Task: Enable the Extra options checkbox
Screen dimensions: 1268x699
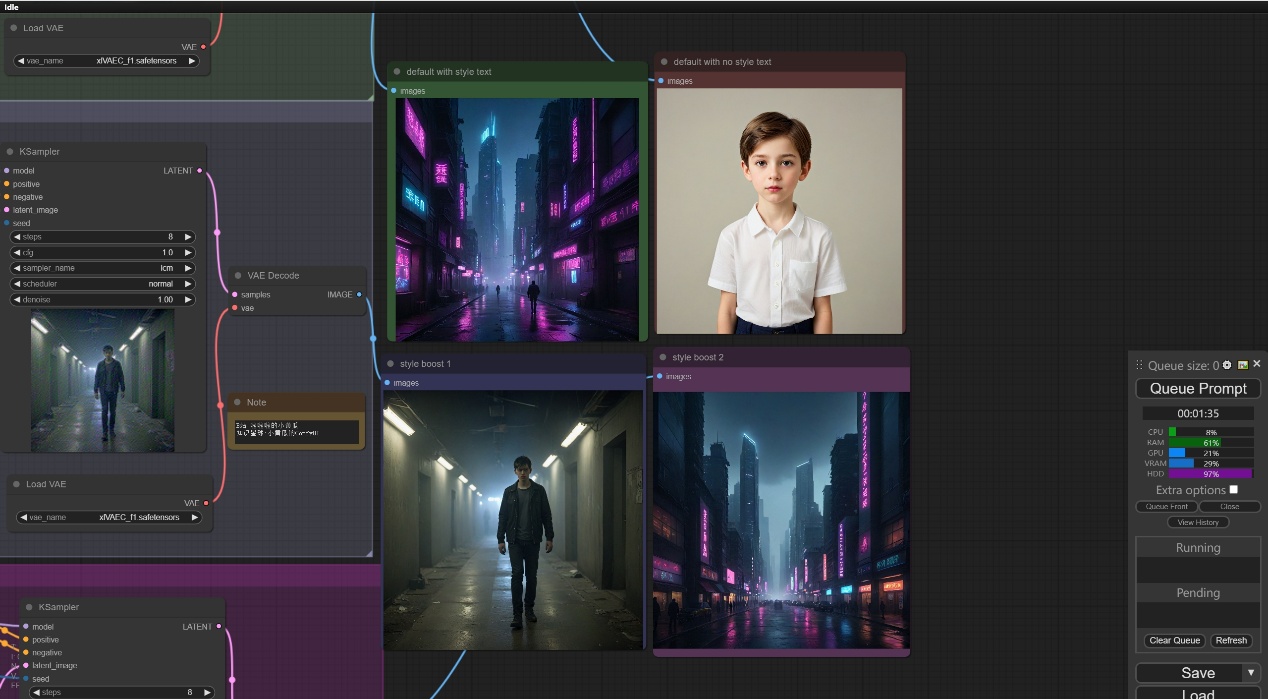Action: pyautogui.click(x=1233, y=489)
